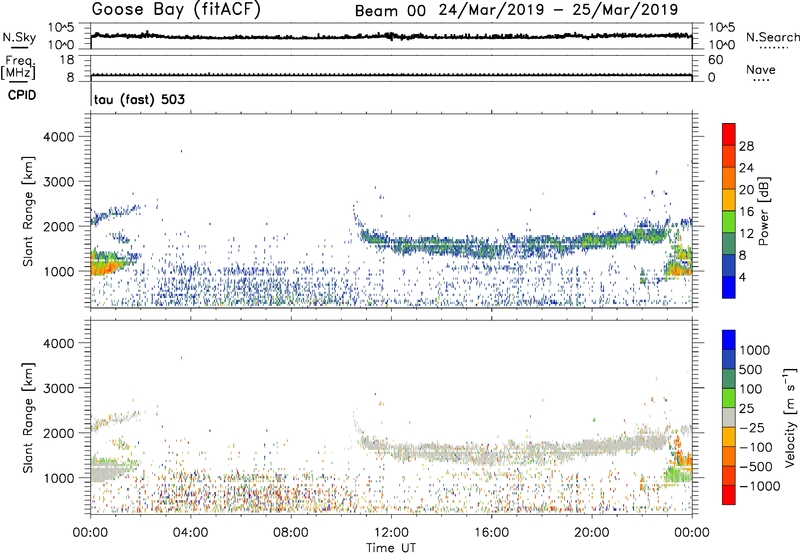Select the "Power [dB]" colorbar label
Image resolution: width=800 pixels, height=554 pixels.
tap(764, 211)
